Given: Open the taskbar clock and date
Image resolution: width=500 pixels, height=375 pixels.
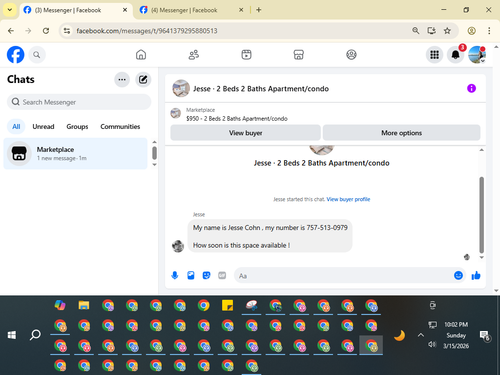Looking at the screenshot, I should [x=456, y=335].
